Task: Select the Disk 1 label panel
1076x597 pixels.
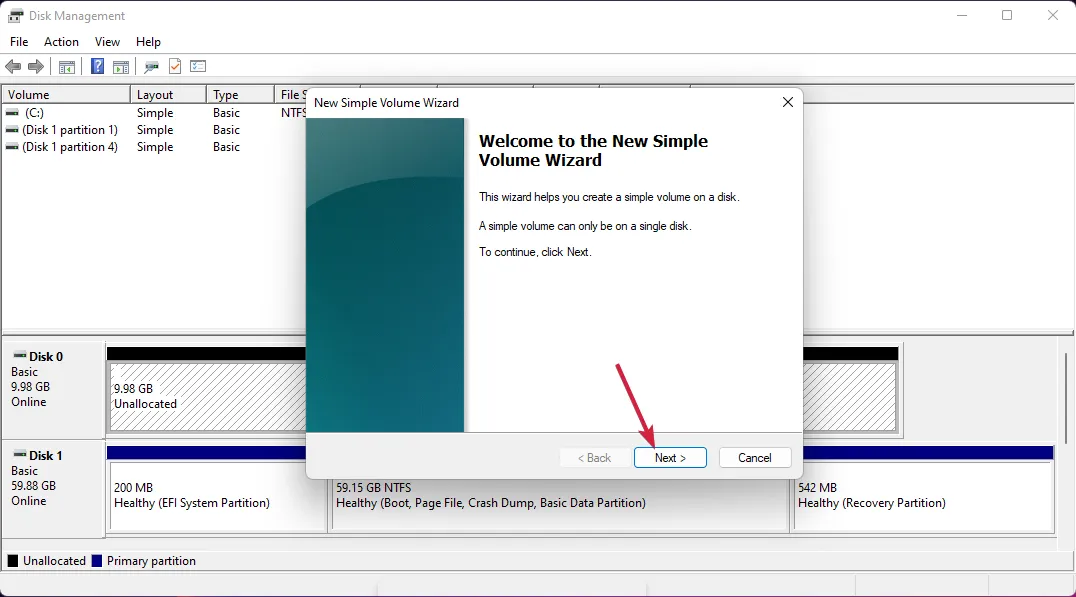Action: pyautogui.click(x=54, y=489)
